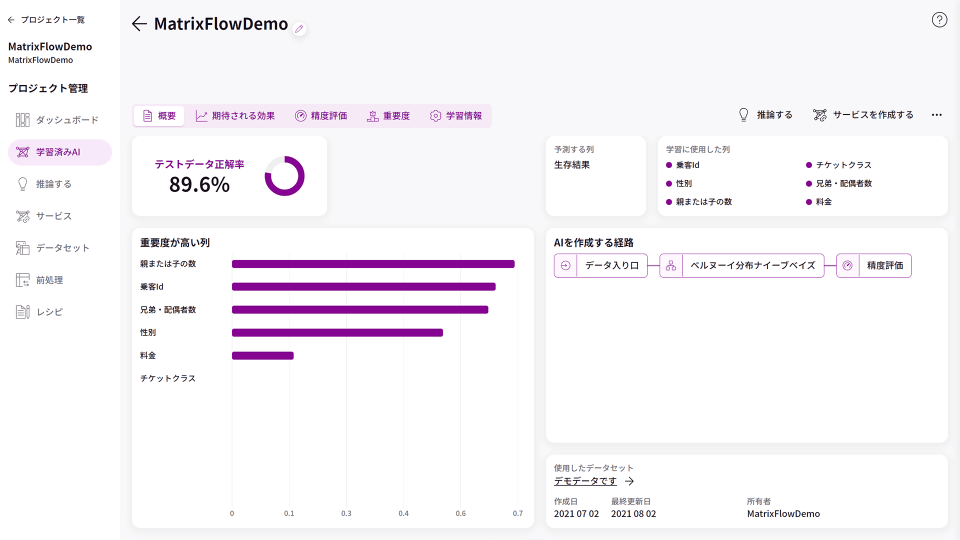The height and width of the screenshot is (540, 960).
Task: Click the service icon beside サービスを作成する
Action: coord(820,114)
